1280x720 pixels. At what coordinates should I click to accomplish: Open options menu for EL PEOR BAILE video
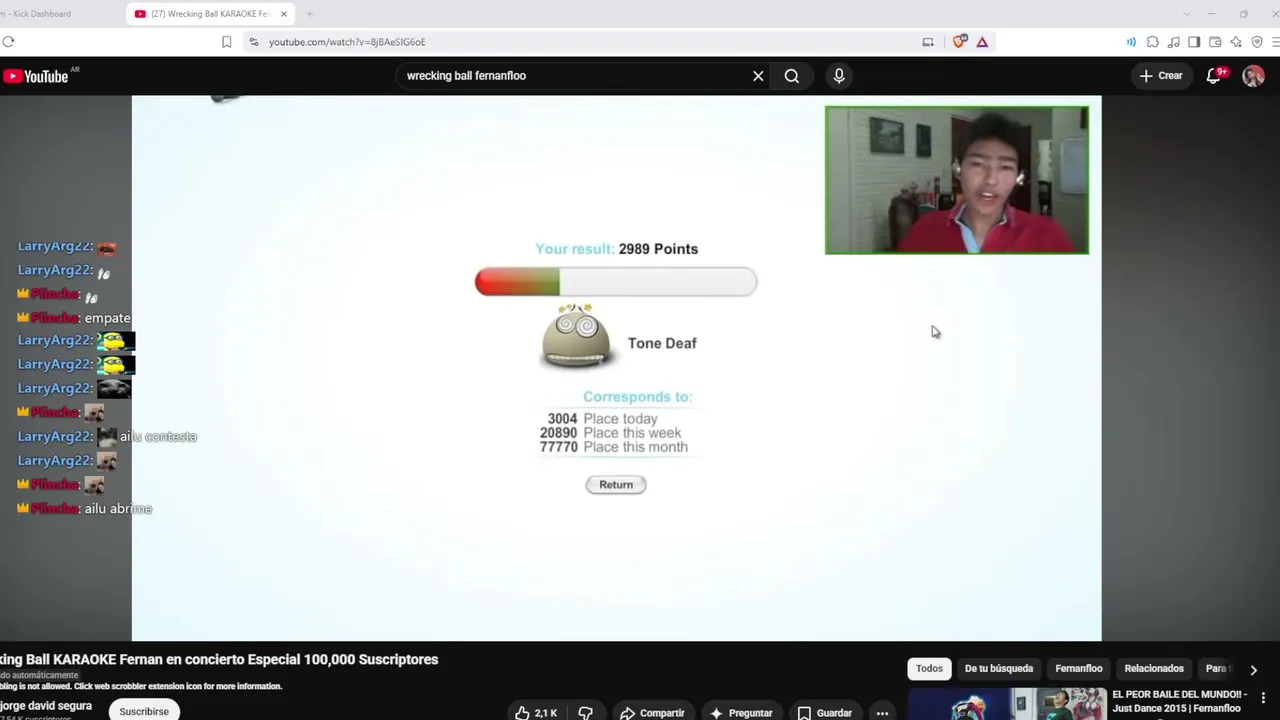tap(1264, 698)
